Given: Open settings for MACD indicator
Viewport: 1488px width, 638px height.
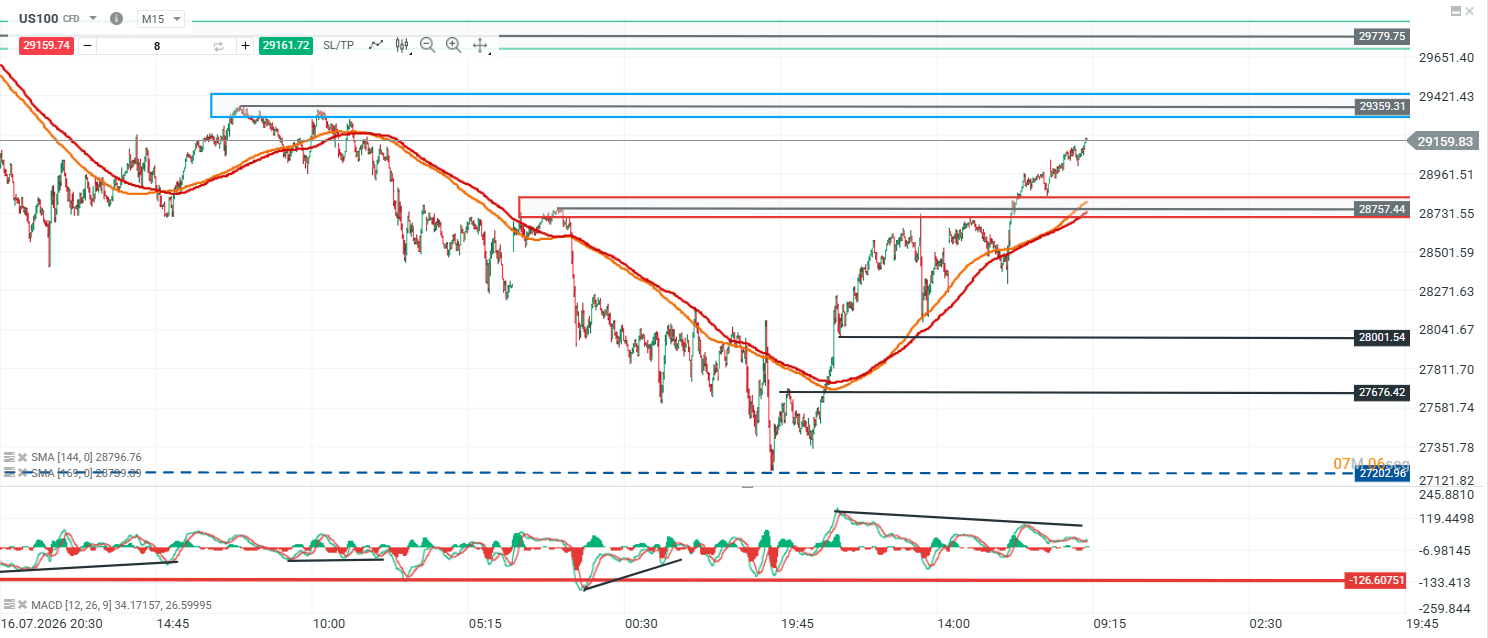Looking at the screenshot, I should [x=9, y=605].
